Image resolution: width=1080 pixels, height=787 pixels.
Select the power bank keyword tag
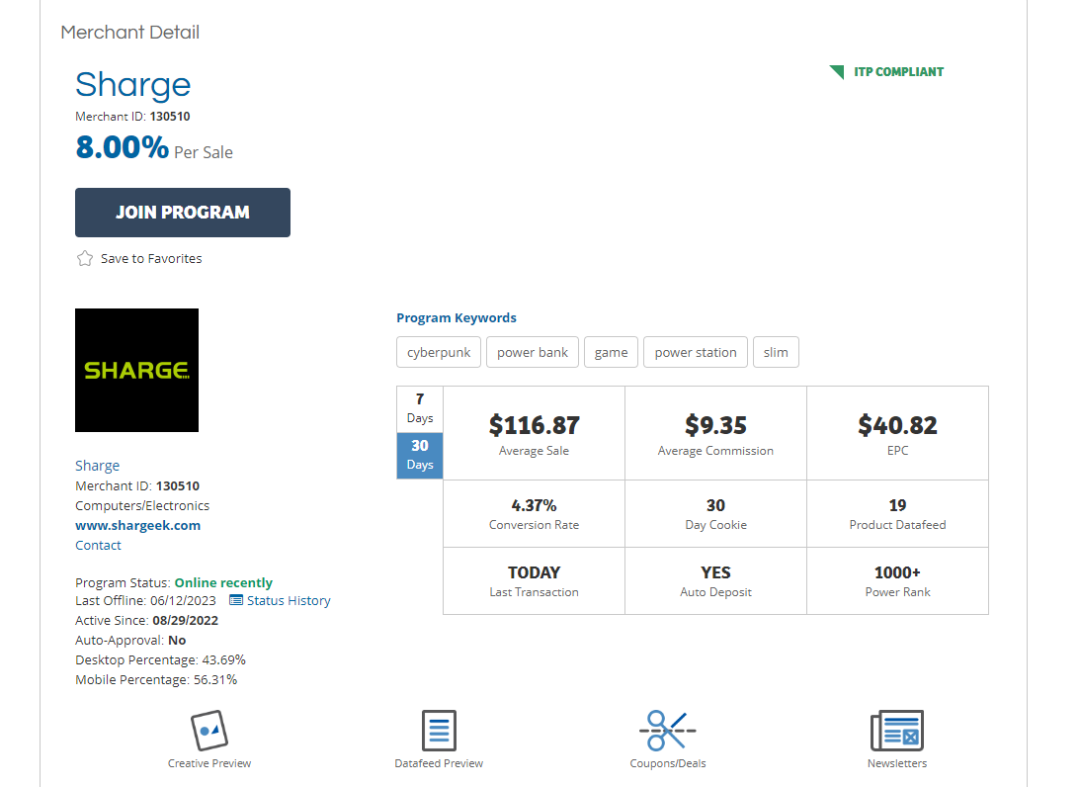coord(532,353)
